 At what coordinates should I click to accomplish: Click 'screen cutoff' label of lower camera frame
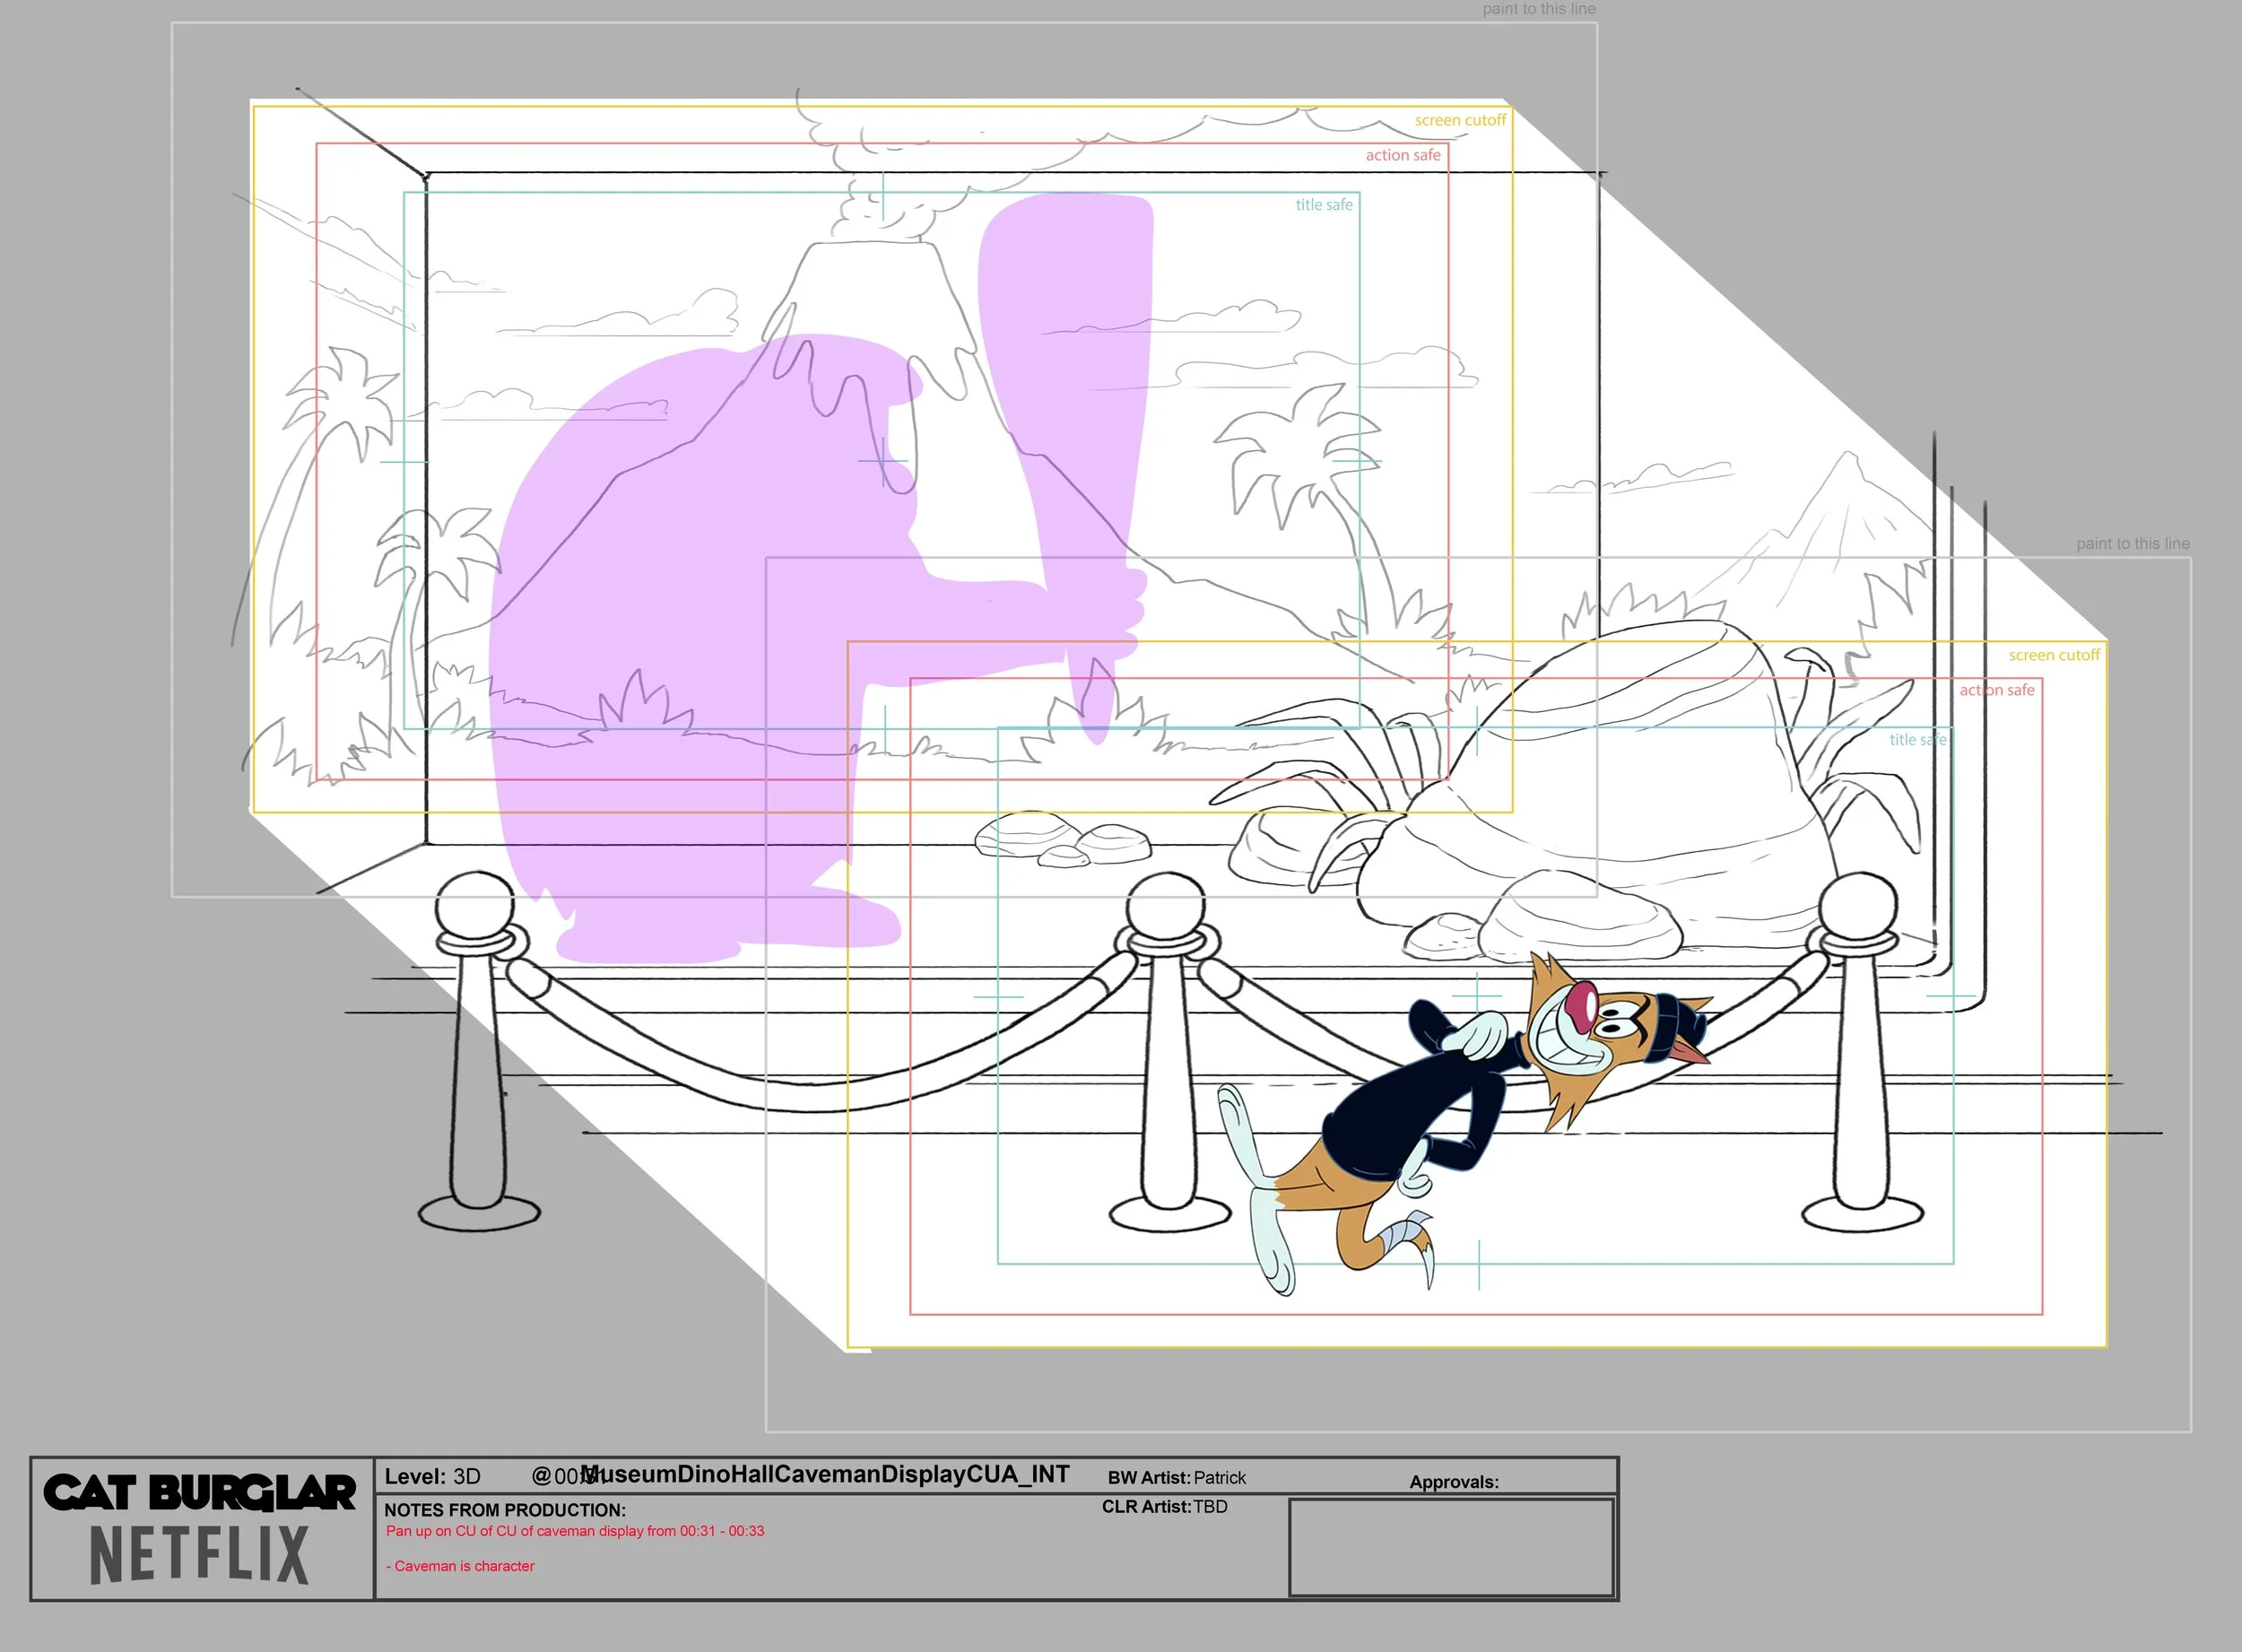pyautogui.click(x=2054, y=655)
